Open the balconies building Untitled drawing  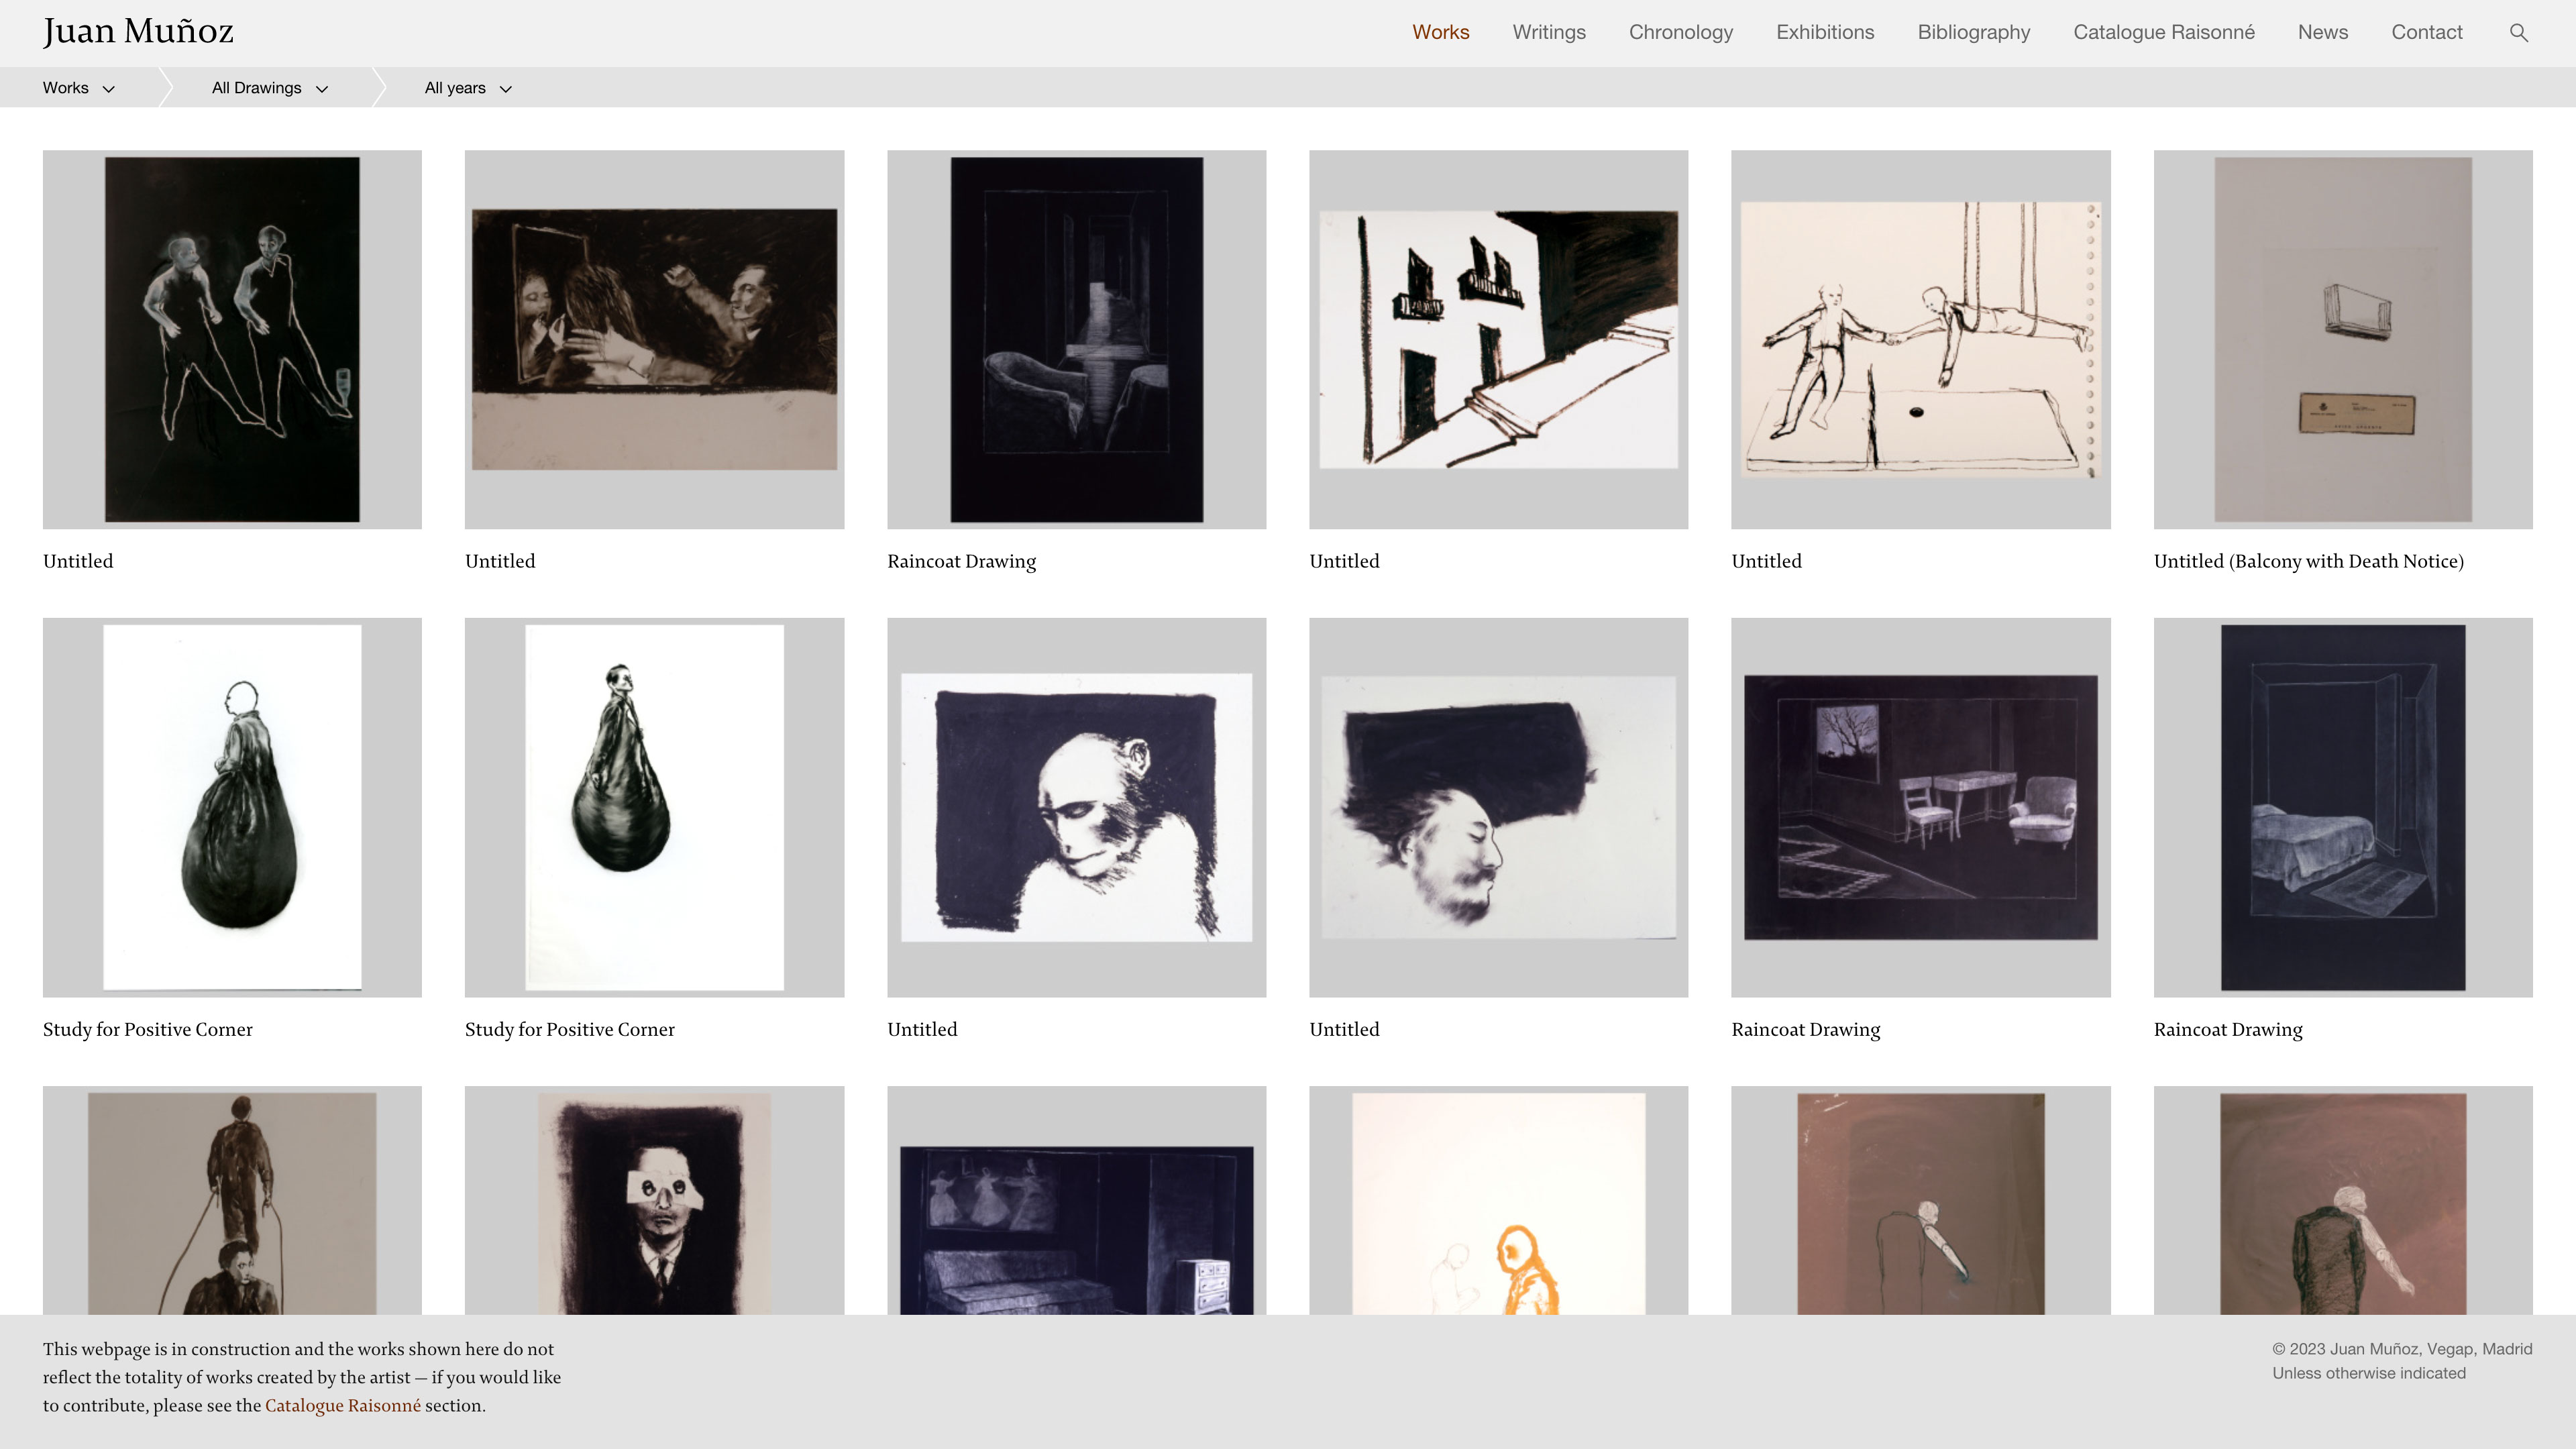pos(1498,339)
